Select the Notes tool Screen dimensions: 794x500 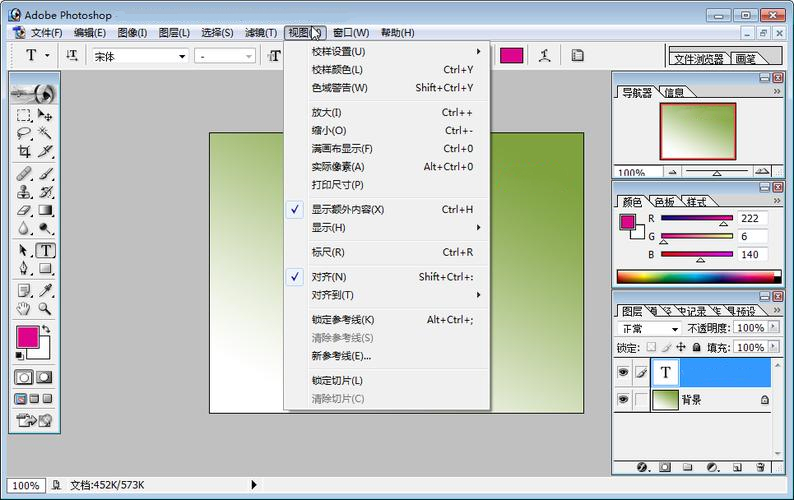click(23, 290)
